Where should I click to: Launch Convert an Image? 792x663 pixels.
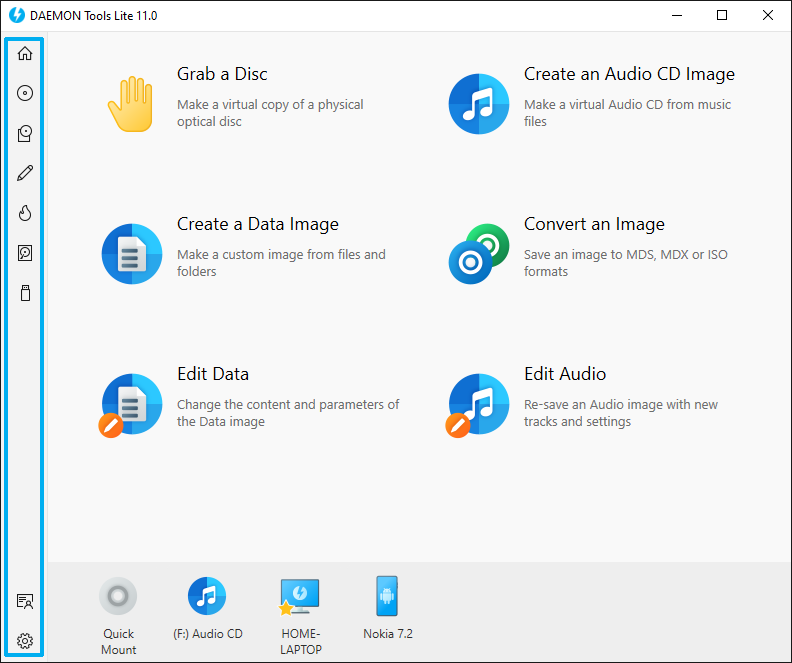594,224
